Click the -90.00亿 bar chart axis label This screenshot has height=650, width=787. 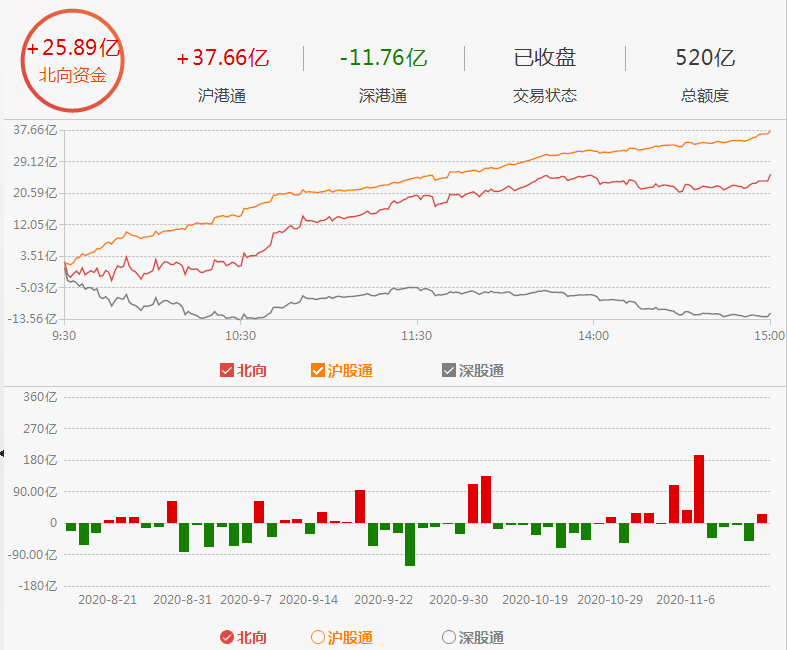[x=33, y=555]
